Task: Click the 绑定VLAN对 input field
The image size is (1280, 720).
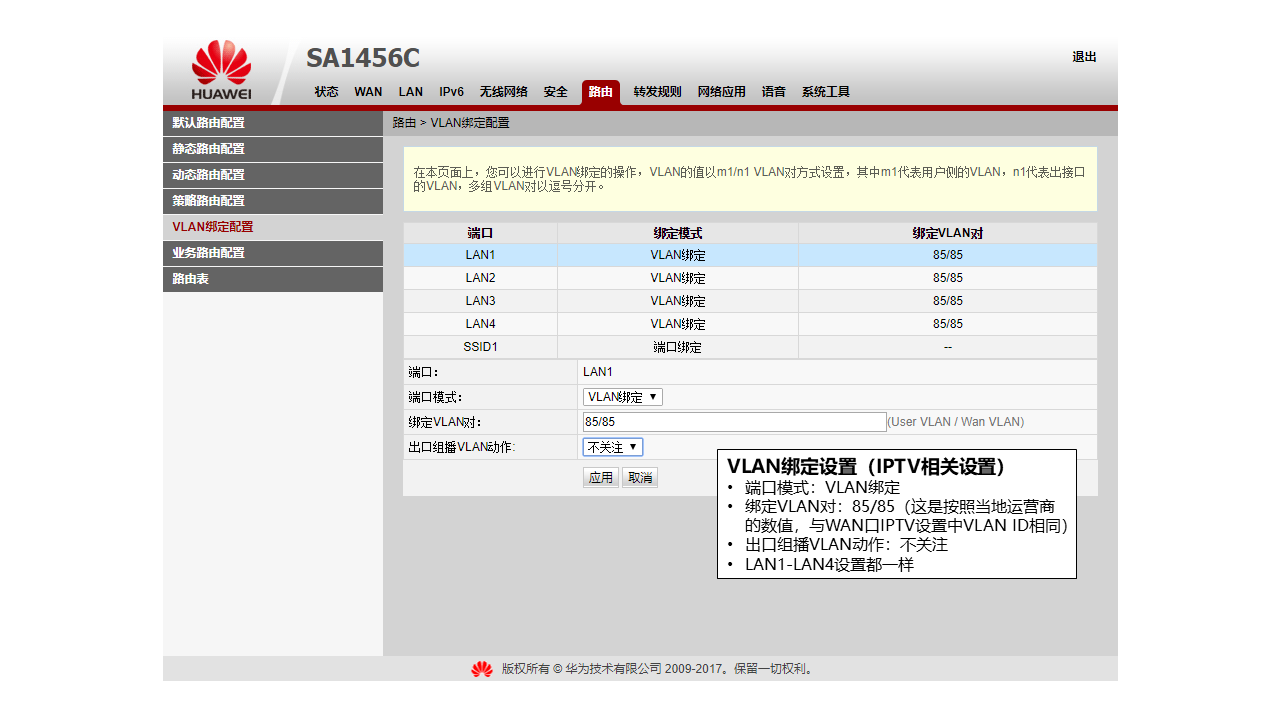Action: pyautogui.click(x=734, y=422)
